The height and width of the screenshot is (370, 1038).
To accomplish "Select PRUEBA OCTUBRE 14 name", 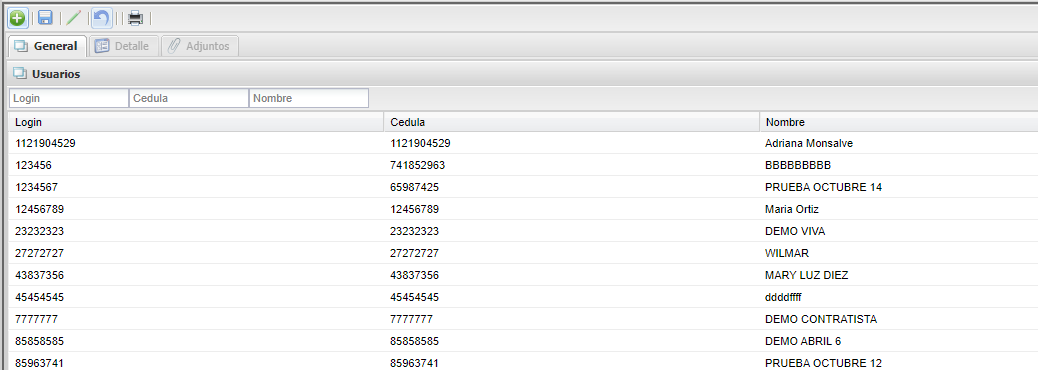I will pos(823,187).
